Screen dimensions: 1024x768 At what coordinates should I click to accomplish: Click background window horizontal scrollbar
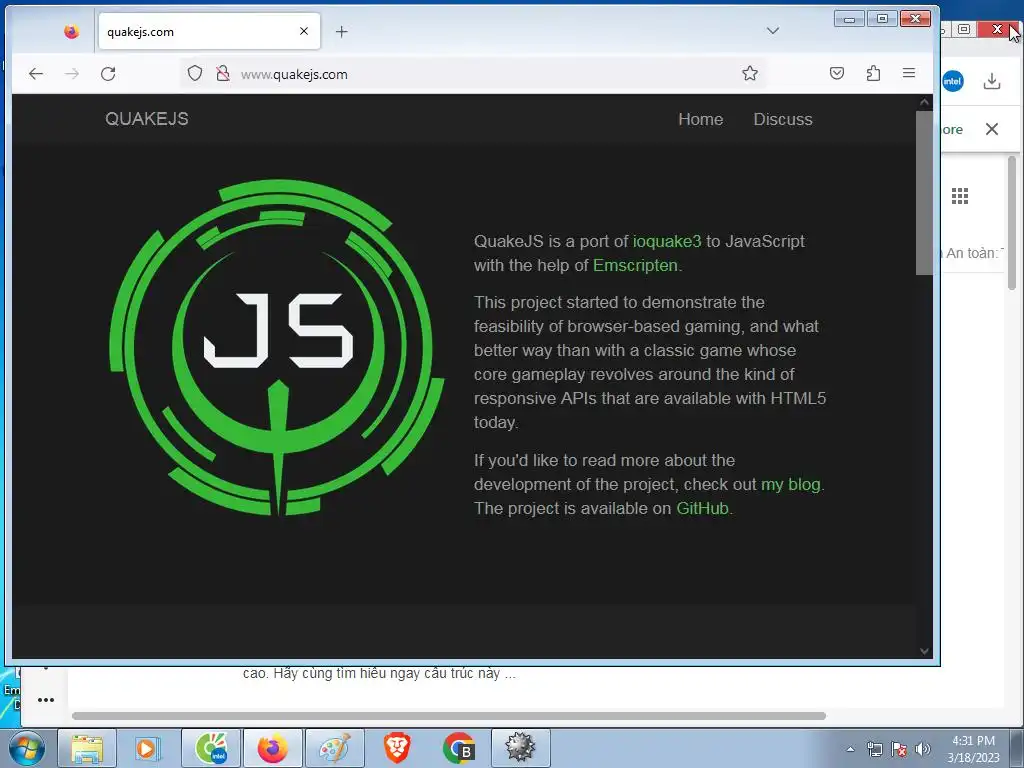[x=449, y=716]
